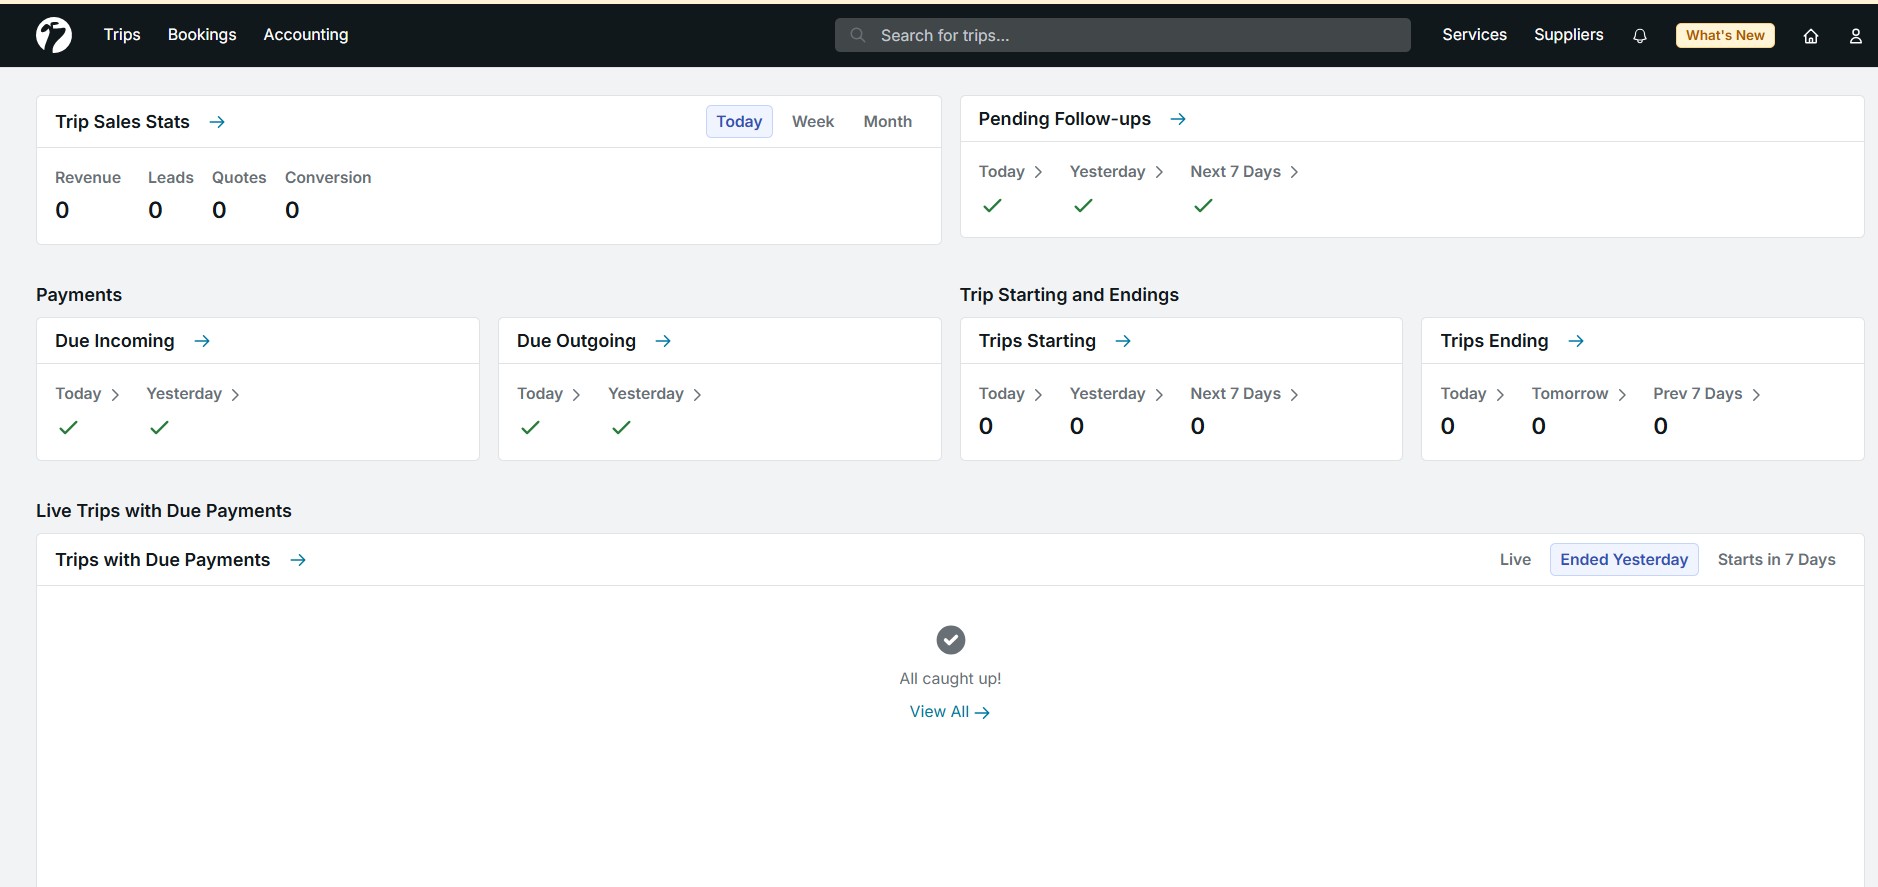Expand Today under Due Incoming
1878x887 pixels.
[88, 394]
